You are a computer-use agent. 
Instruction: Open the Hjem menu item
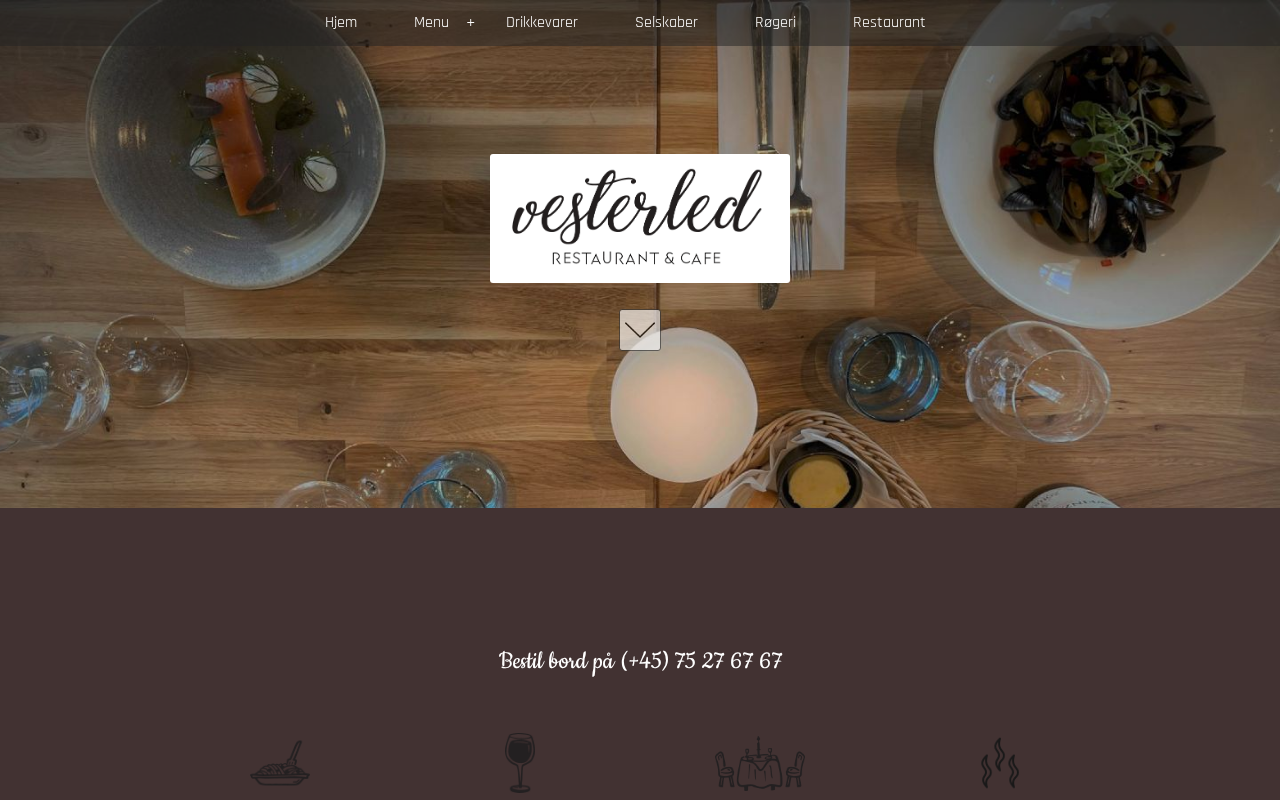point(341,23)
